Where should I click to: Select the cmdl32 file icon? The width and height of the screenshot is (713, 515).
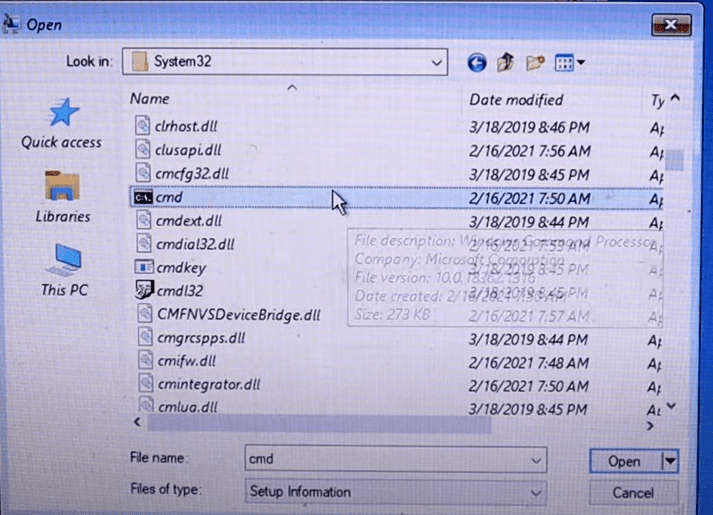click(x=142, y=290)
